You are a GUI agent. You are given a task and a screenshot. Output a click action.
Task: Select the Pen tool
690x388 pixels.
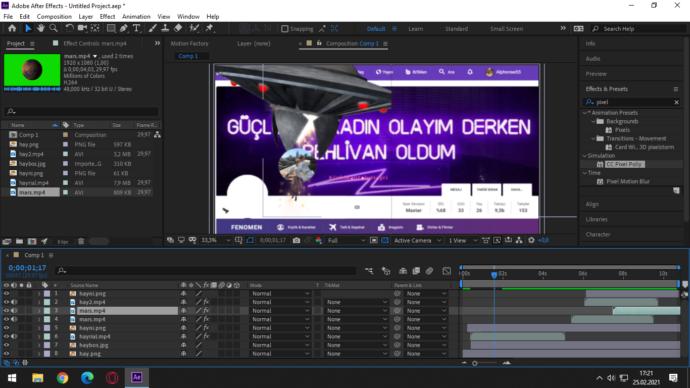click(x=124, y=29)
